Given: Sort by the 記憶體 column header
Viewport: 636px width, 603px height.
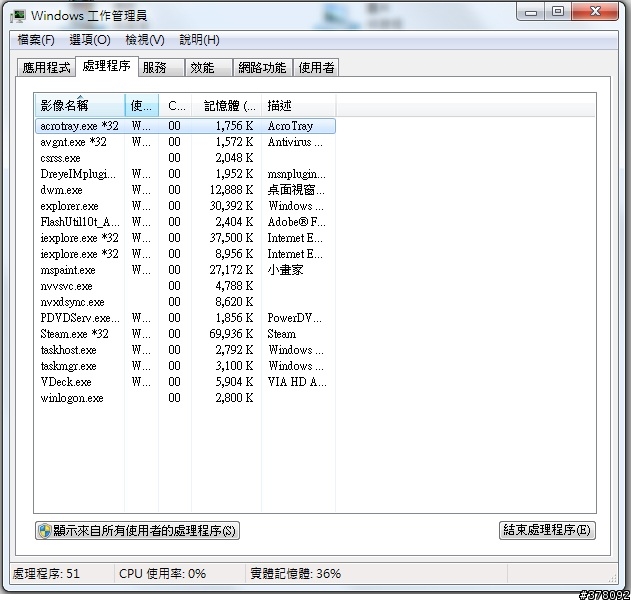Looking at the screenshot, I should (226, 105).
